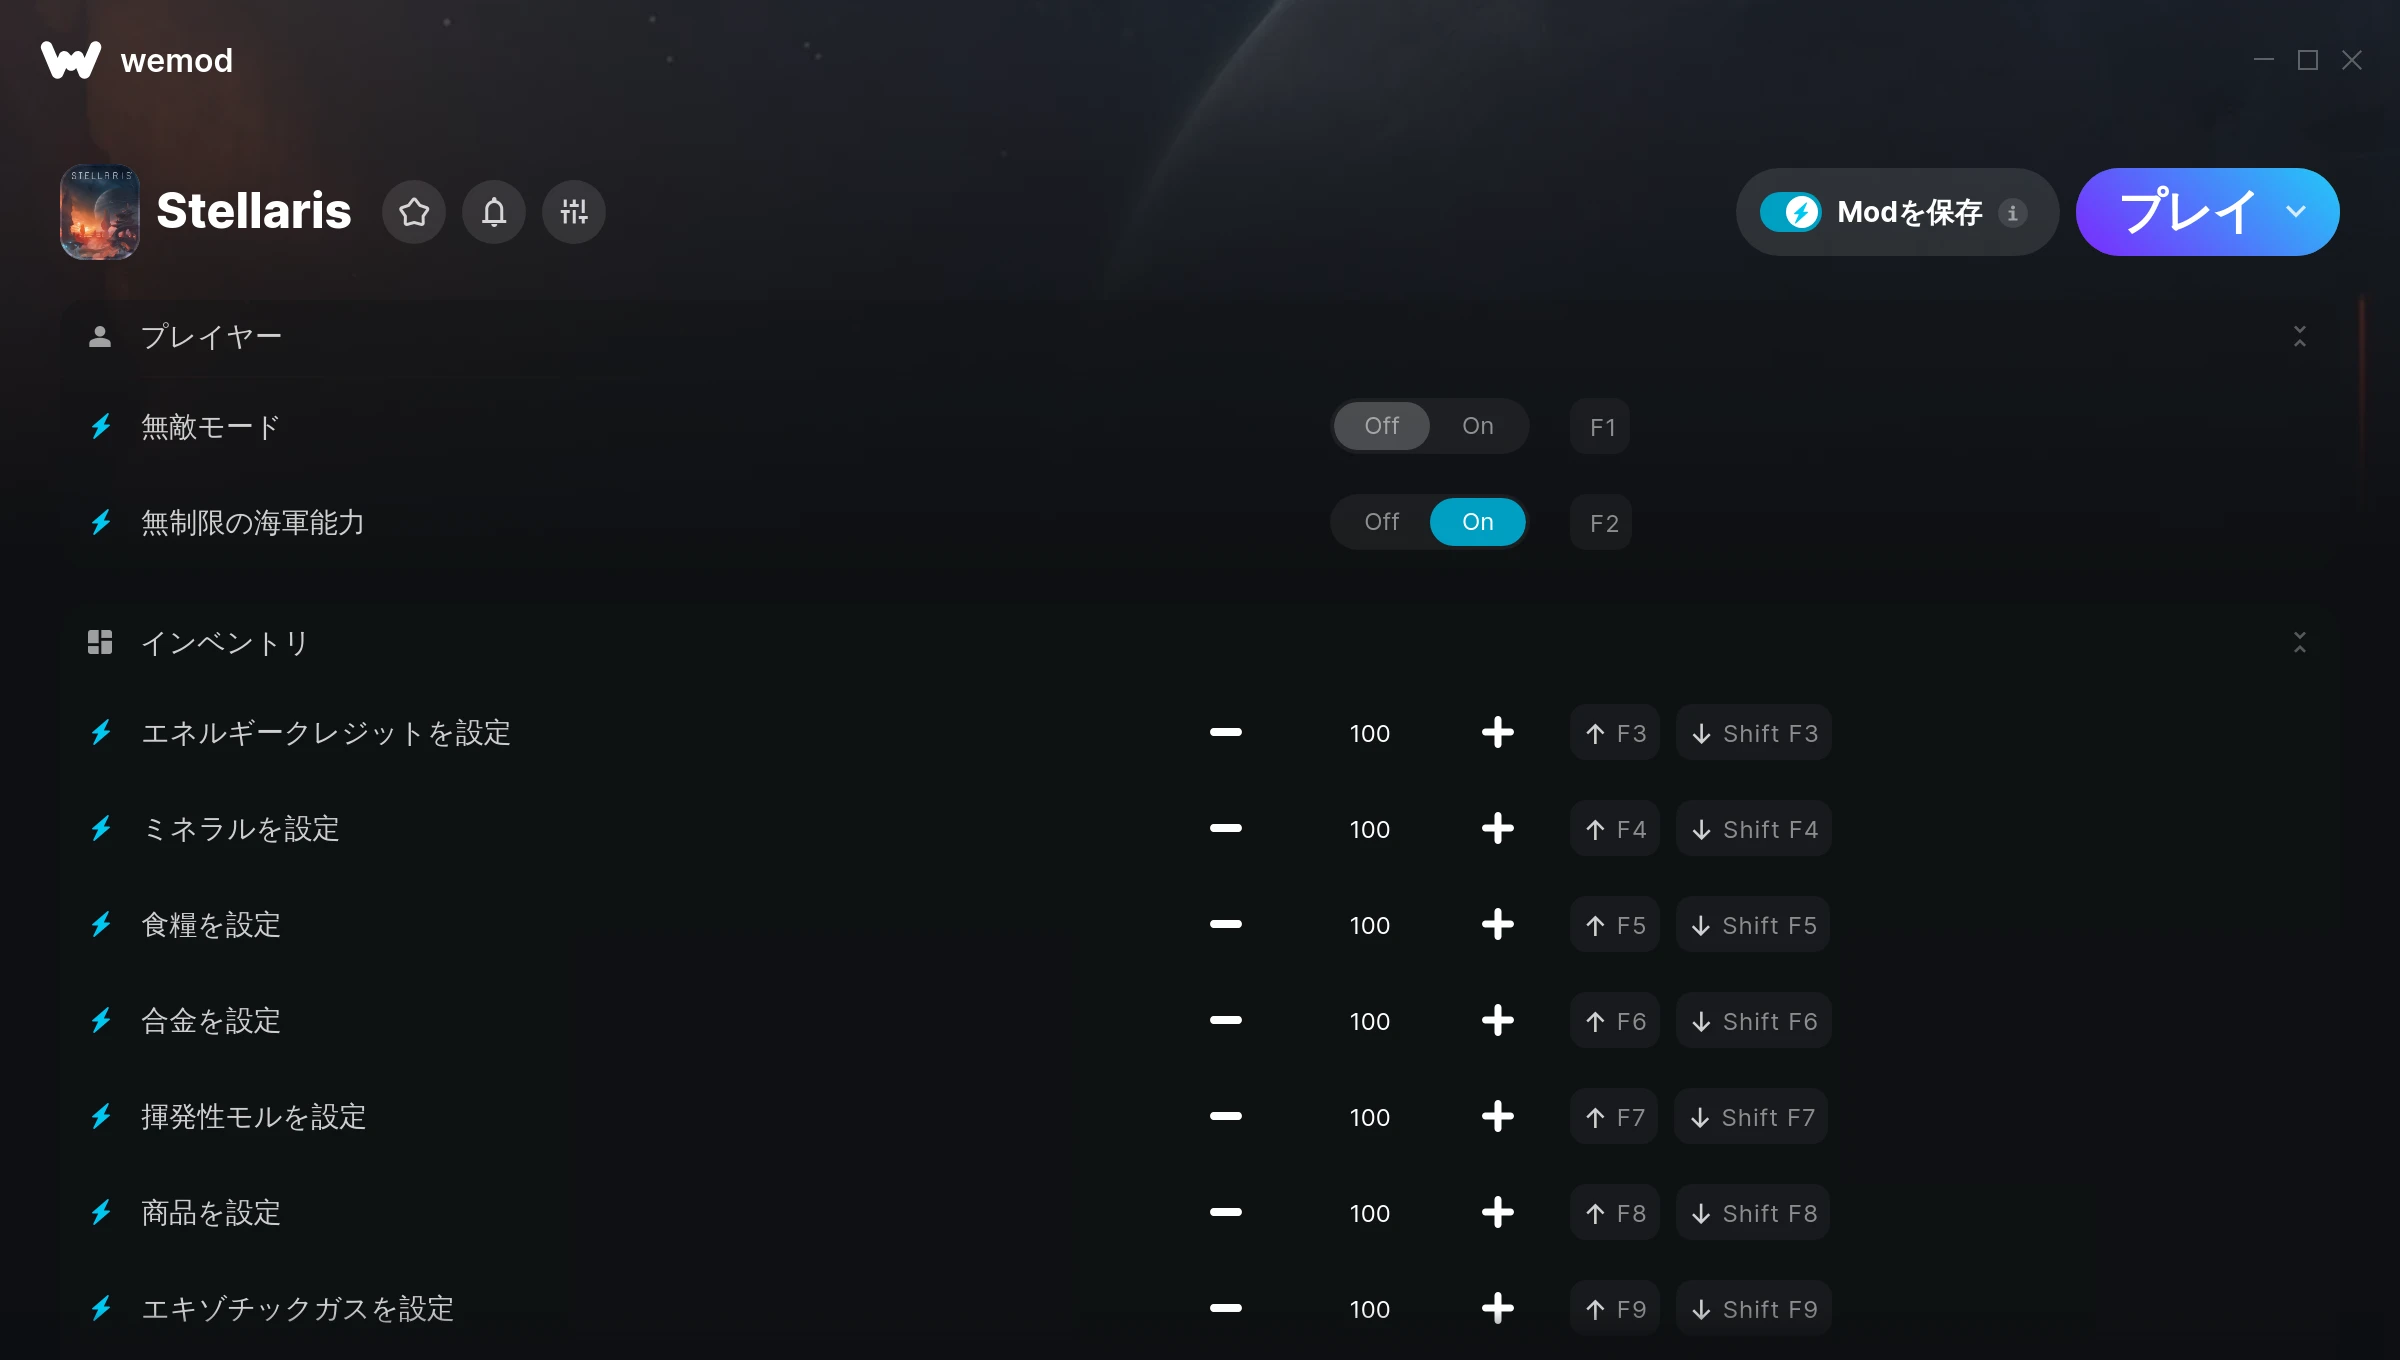Change the F1 hotkey for 無敵モード
Image resolution: width=2400 pixels, height=1360 pixels.
tap(1601, 427)
